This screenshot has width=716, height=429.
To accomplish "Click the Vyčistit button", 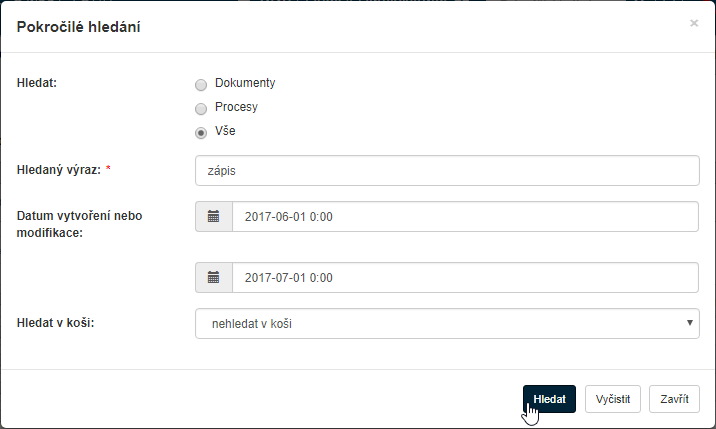I will coord(612,399).
